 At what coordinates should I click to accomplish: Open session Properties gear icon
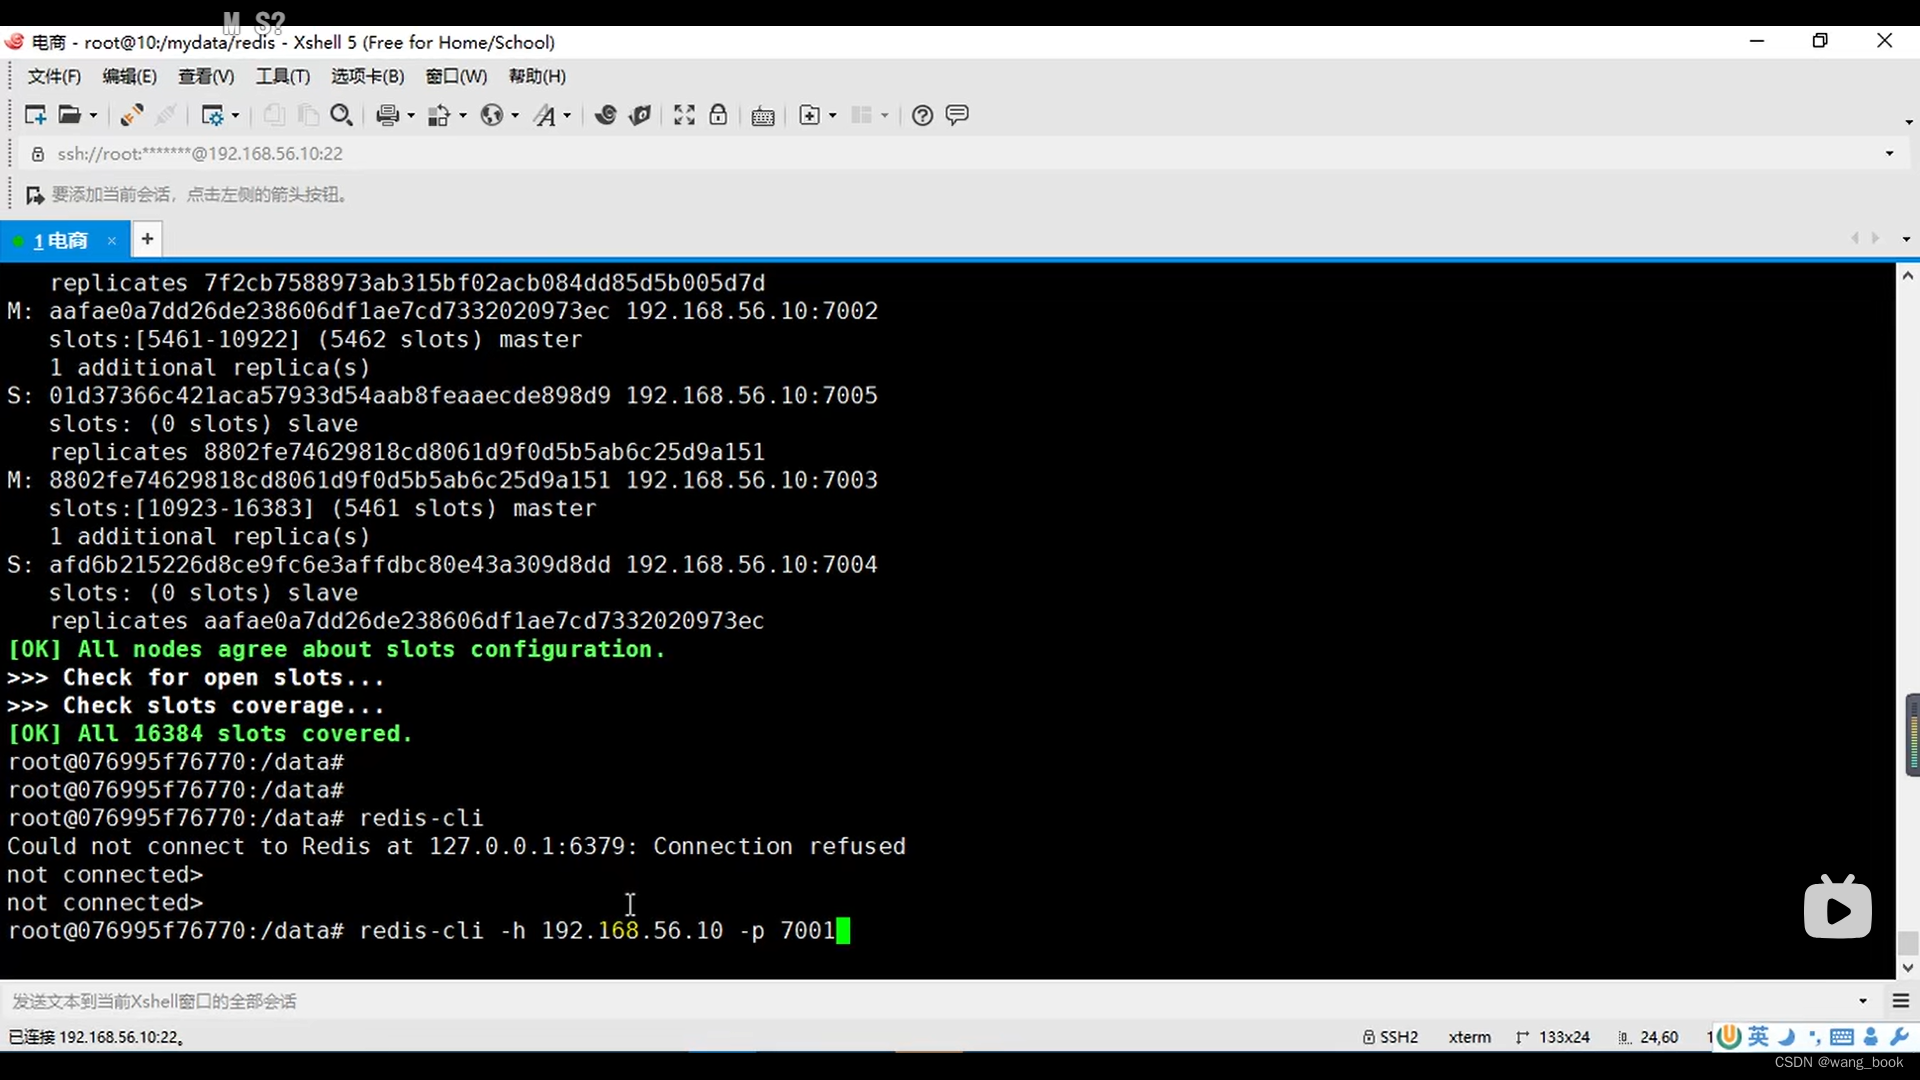[212, 115]
